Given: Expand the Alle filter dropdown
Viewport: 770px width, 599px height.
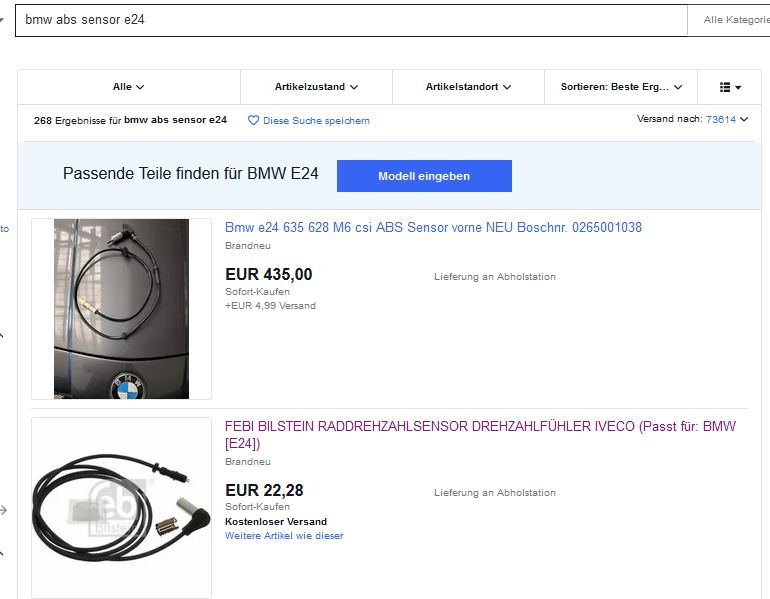Looking at the screenshot, I should pyautogui.click(x=129, y=87).
